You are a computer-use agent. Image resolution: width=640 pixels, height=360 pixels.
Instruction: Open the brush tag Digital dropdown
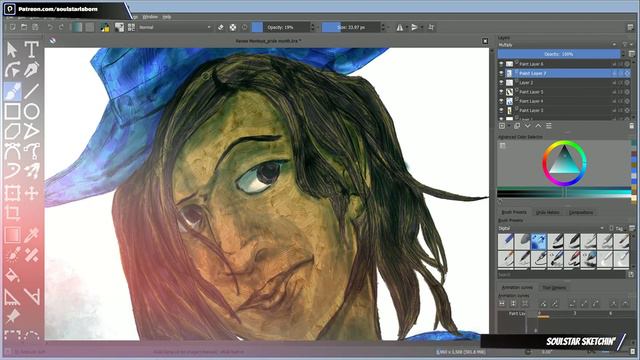coord(551,228)
